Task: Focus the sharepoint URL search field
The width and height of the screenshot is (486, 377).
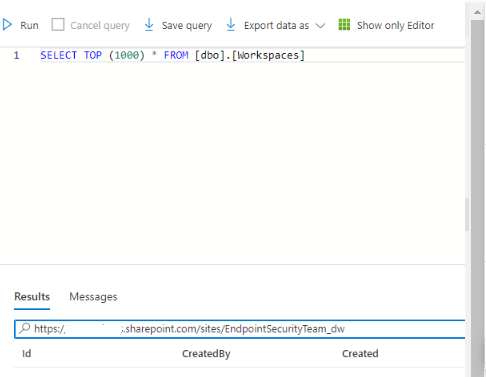Action: (x=240, y=329)
